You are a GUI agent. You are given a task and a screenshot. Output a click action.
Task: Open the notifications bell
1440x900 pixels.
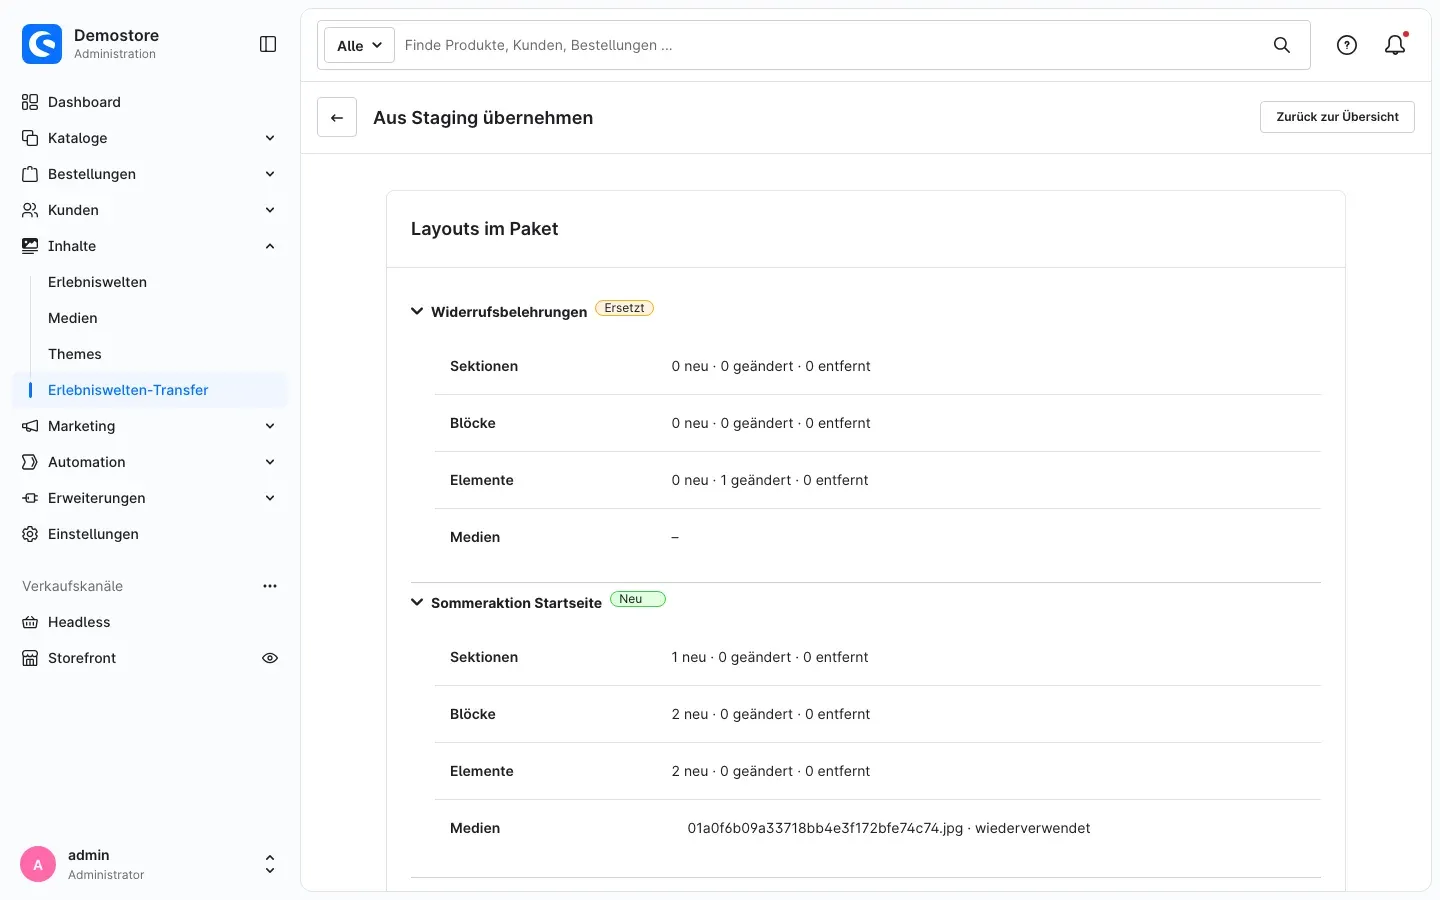coord(1395,45)
